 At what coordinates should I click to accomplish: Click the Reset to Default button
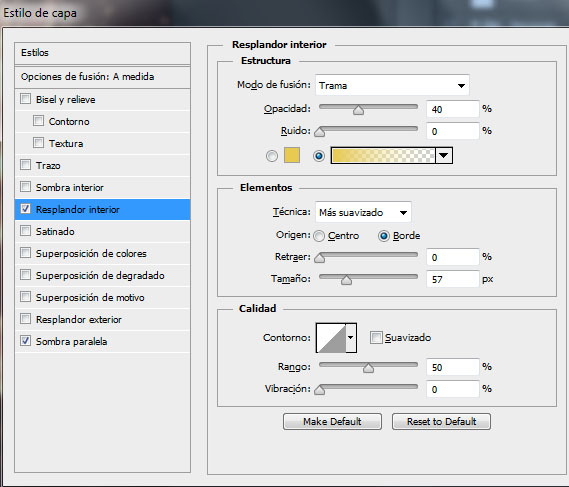(441, 421)
